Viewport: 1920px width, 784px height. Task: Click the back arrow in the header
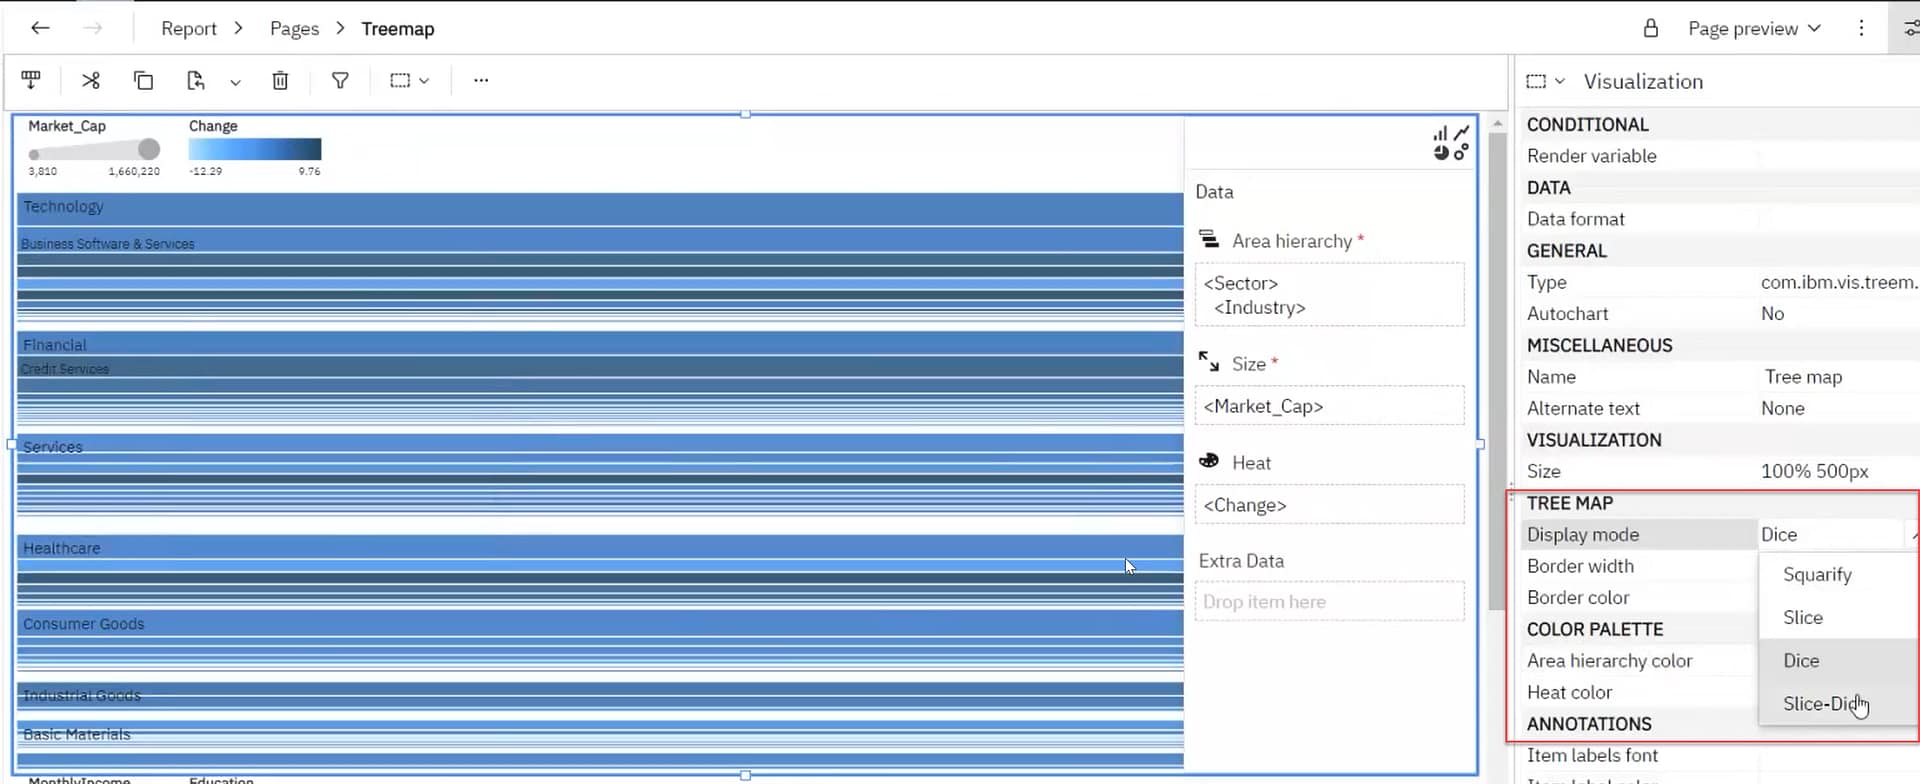[x=40, y=28]
